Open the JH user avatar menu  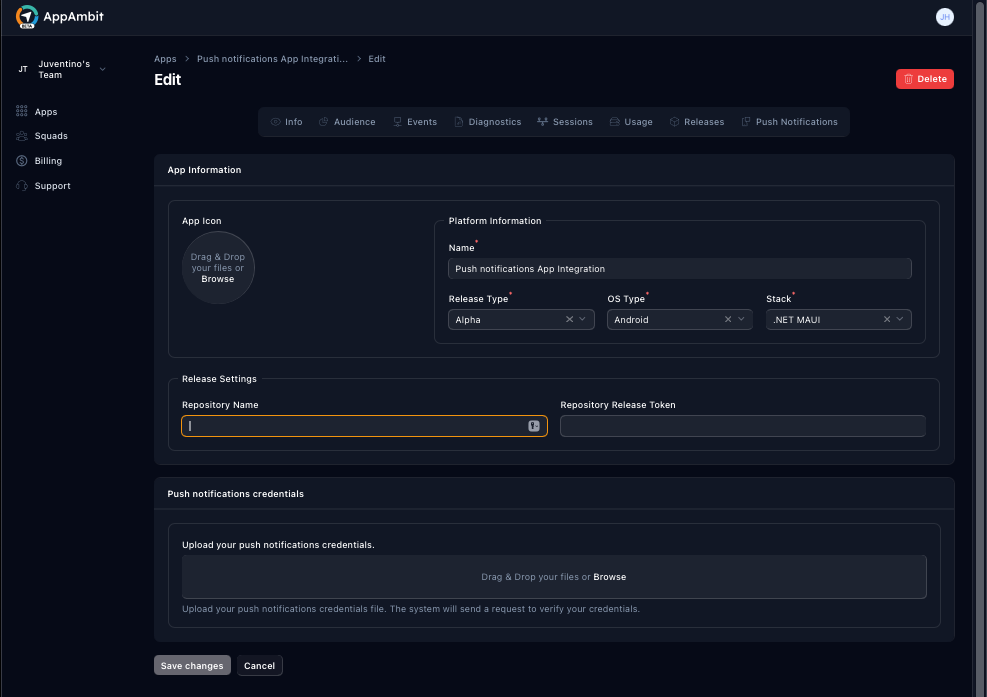click(944, 16)
